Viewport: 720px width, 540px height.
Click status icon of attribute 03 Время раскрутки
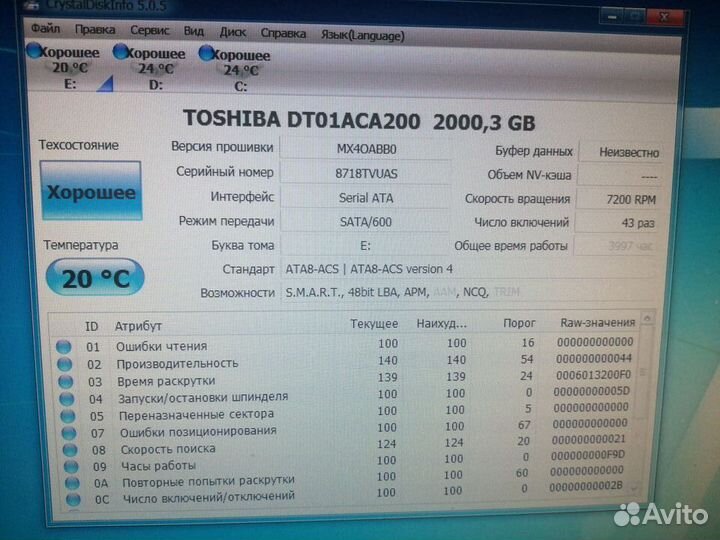[66, 382]
